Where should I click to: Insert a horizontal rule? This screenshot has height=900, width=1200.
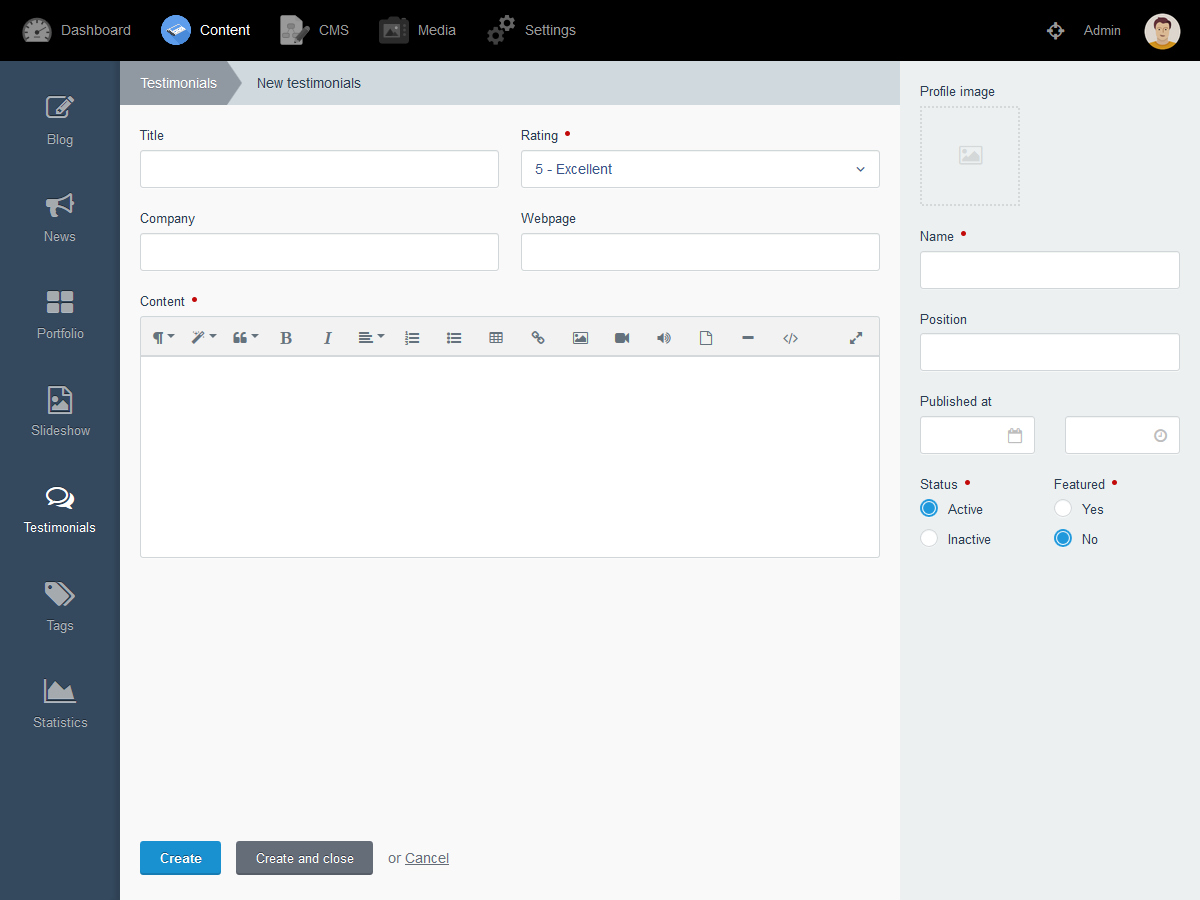tap(748, 338)
